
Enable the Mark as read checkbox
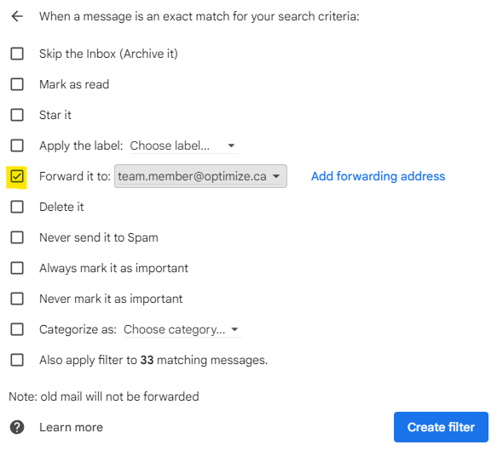[x=17, y=84]
